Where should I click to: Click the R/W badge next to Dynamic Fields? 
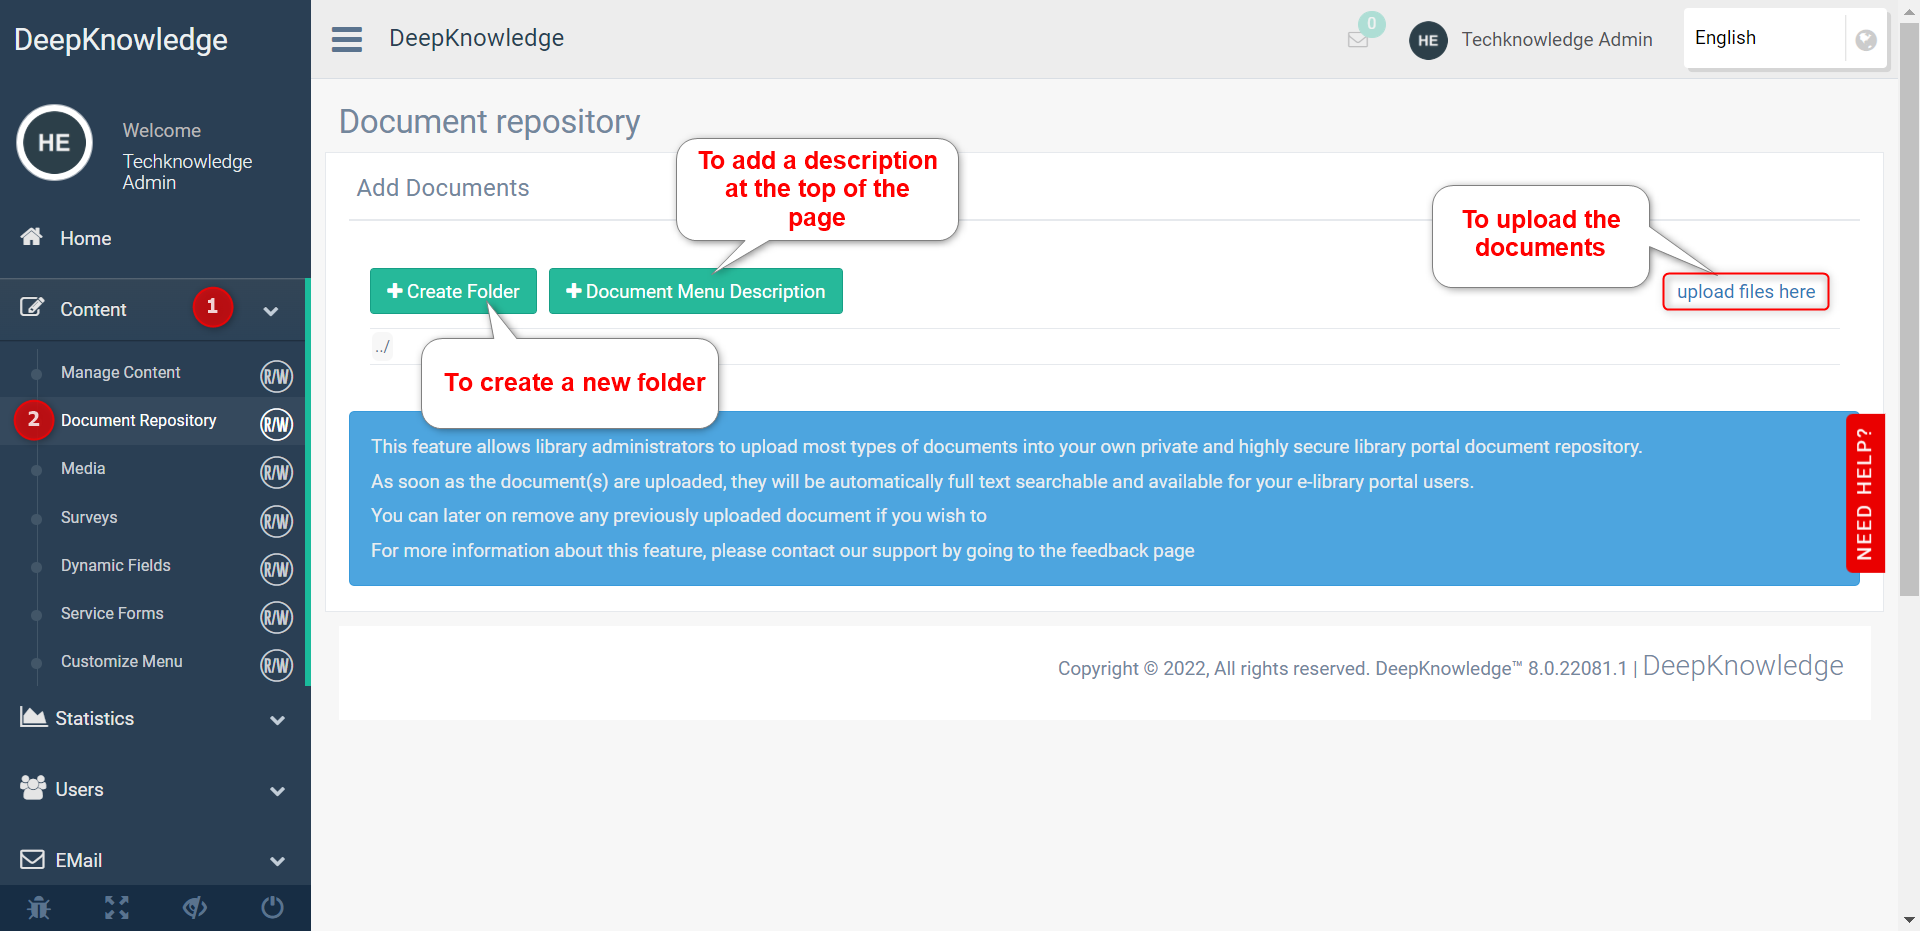click(276, 569)
